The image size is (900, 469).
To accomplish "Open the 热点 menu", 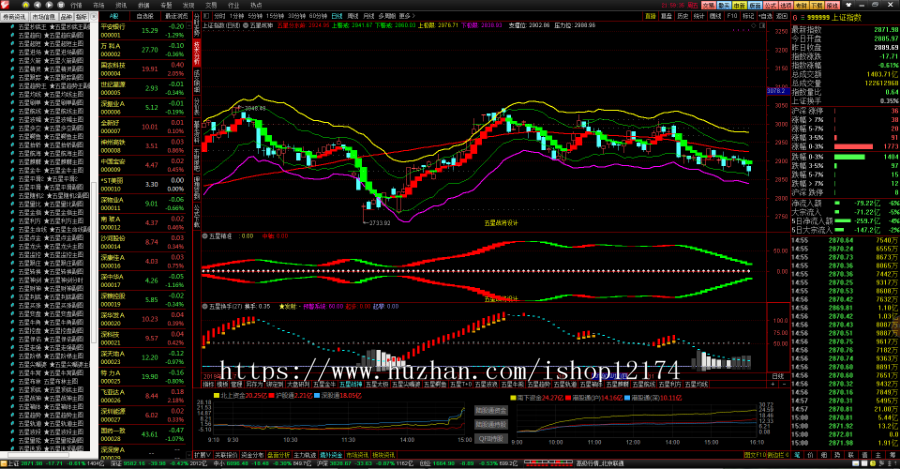I will click(x=256, y=5).
